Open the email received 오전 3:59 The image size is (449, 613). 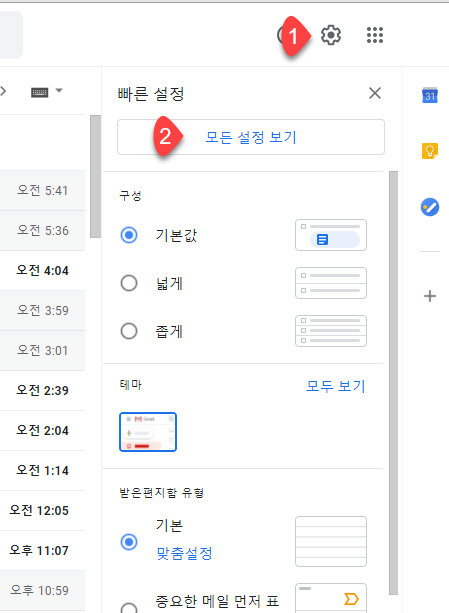click(42, 310)
